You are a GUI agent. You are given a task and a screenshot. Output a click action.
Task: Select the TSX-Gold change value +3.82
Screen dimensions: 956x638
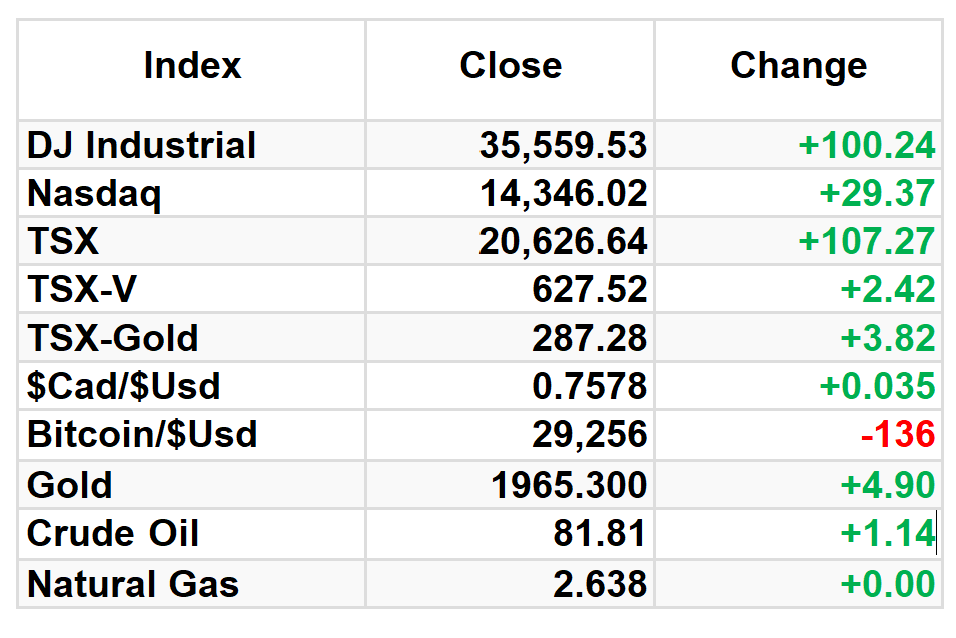click(887, 338)
